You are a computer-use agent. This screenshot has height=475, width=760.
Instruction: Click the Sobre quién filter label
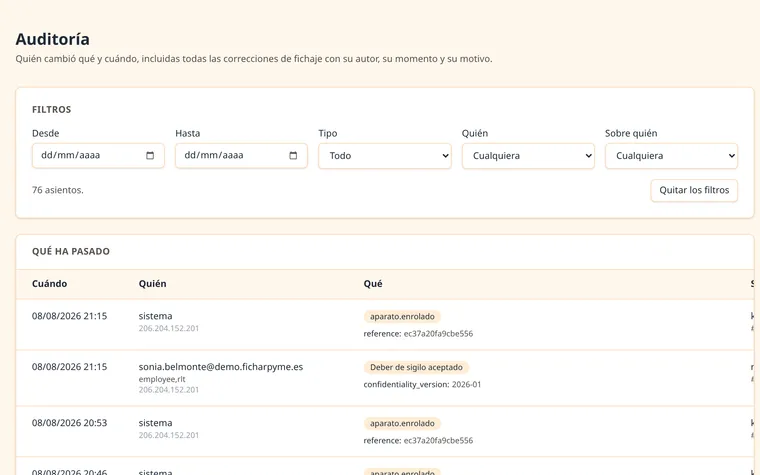631,133
